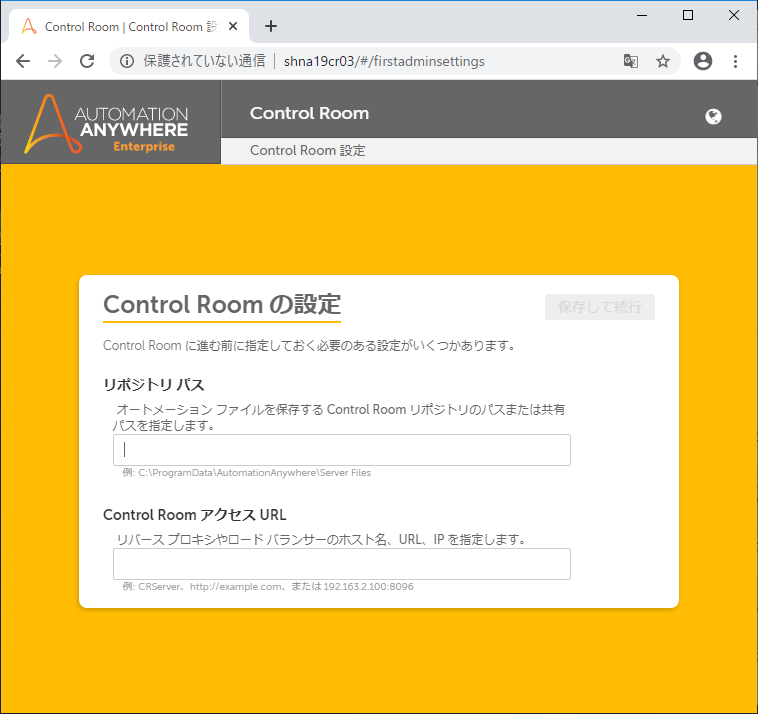The image size is (758, 714).
Task: Focus the リポジトリ パス input field
Action: point(342,450)
